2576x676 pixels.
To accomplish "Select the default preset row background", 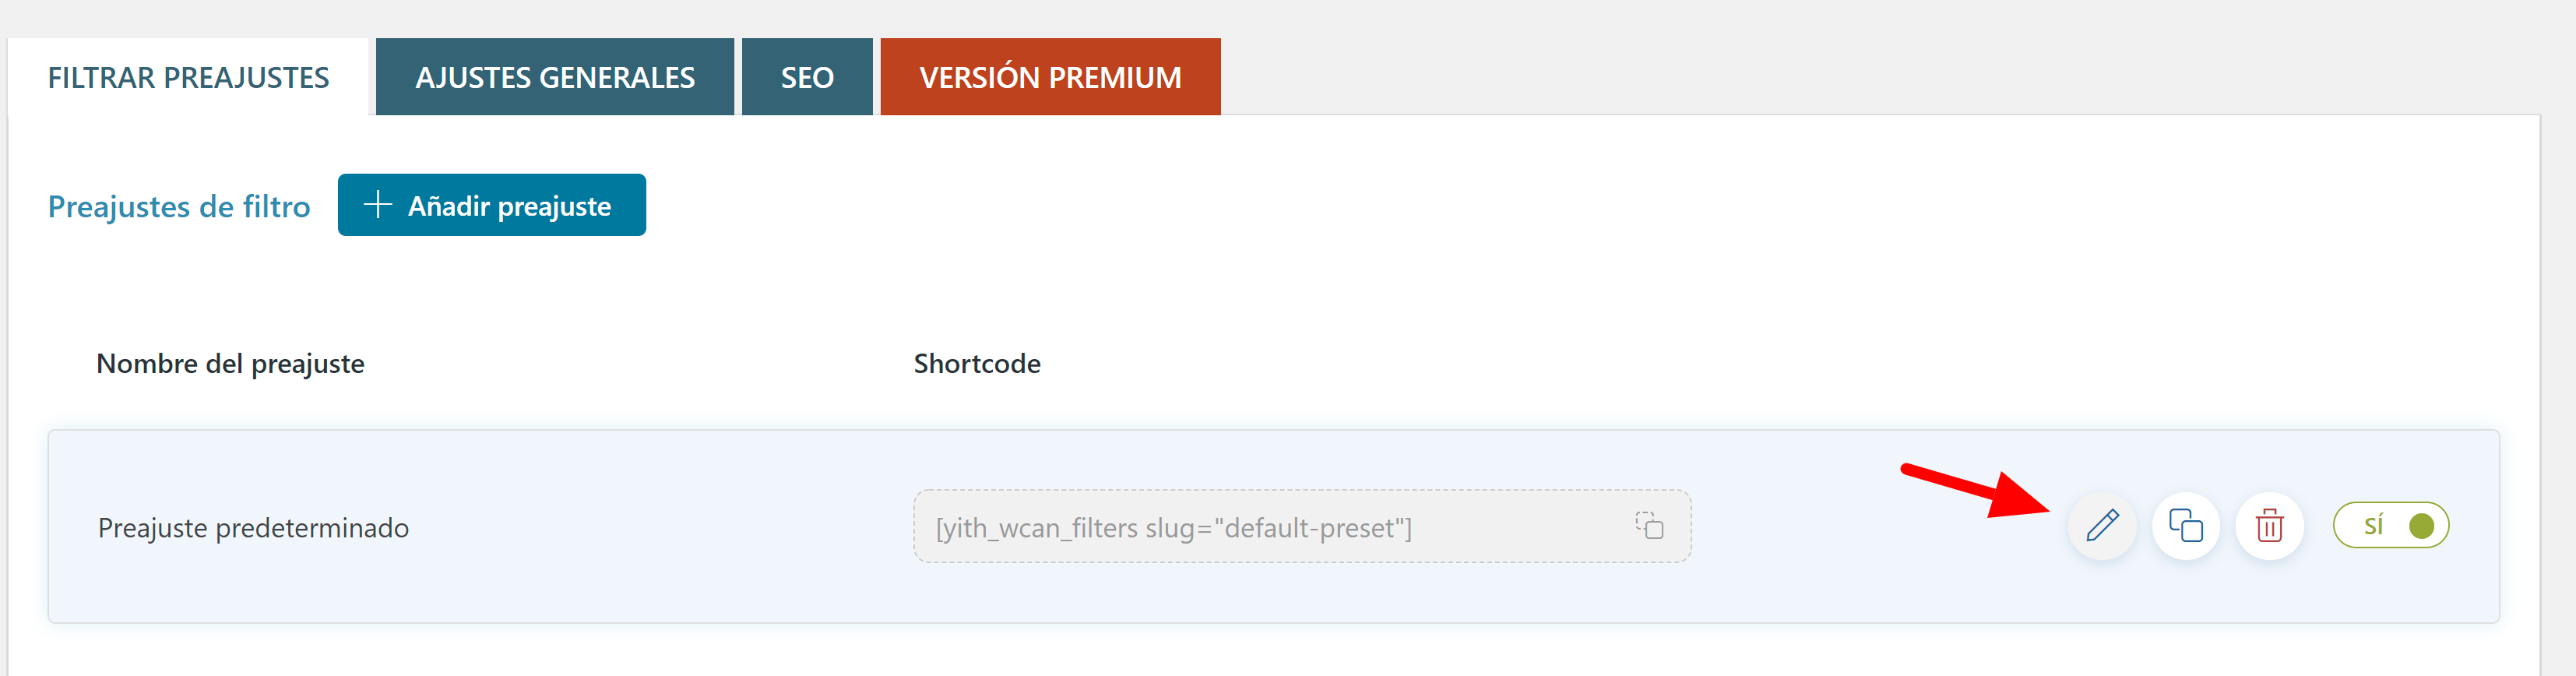I will coord(1274,527).
